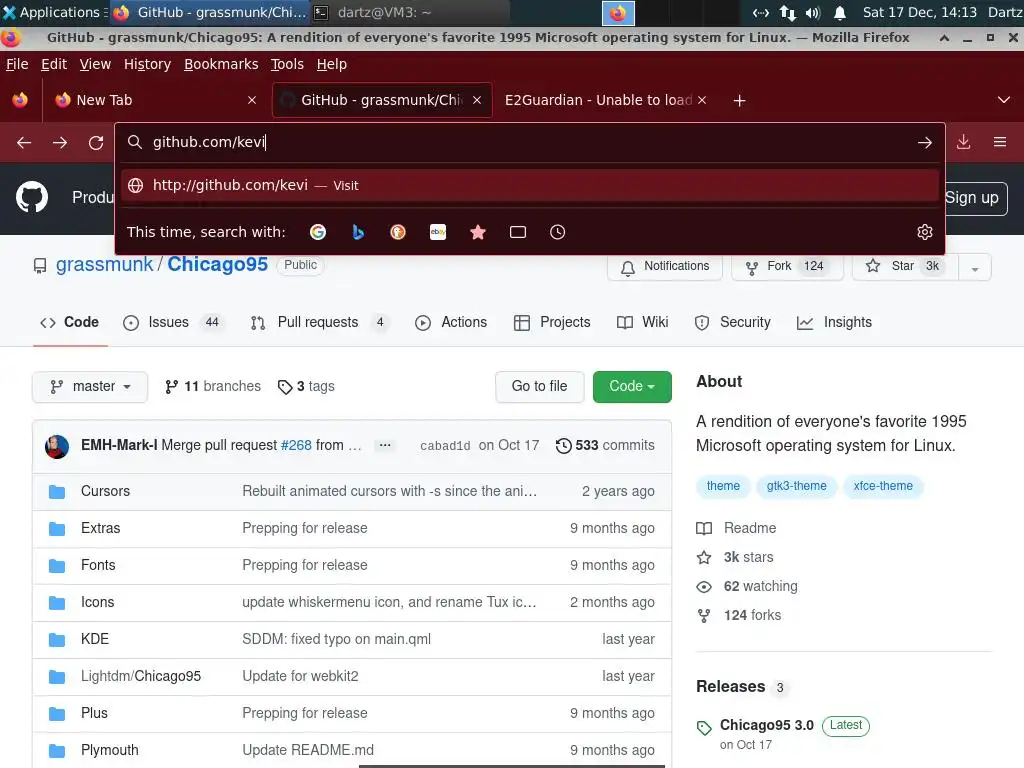Switch to the E2Guardian tab
1024x768 pixels.
coord(598,100)
